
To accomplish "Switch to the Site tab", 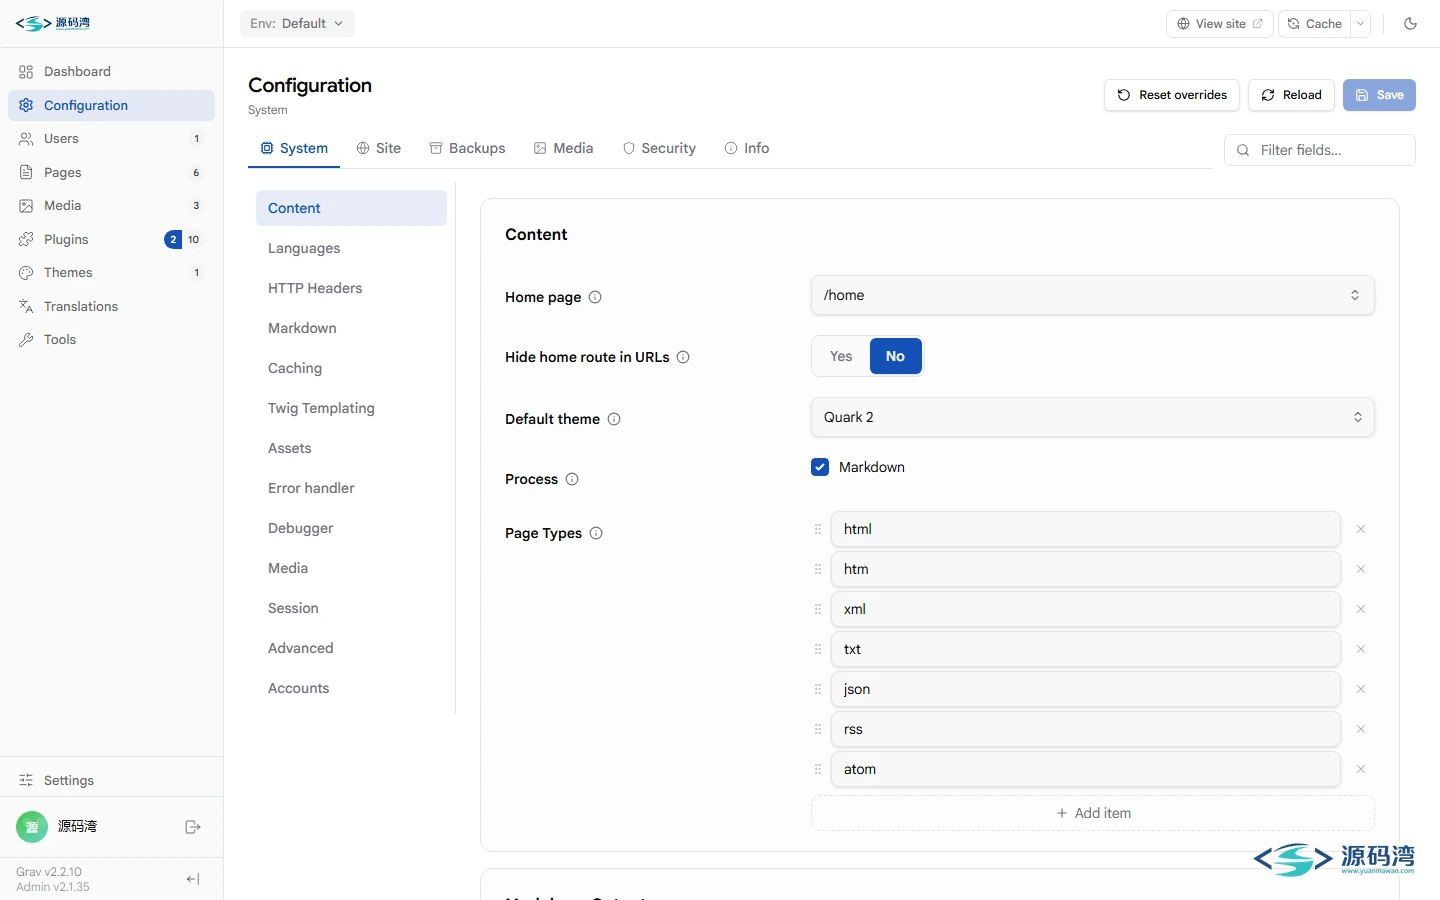I will click(x=379, y=148).
